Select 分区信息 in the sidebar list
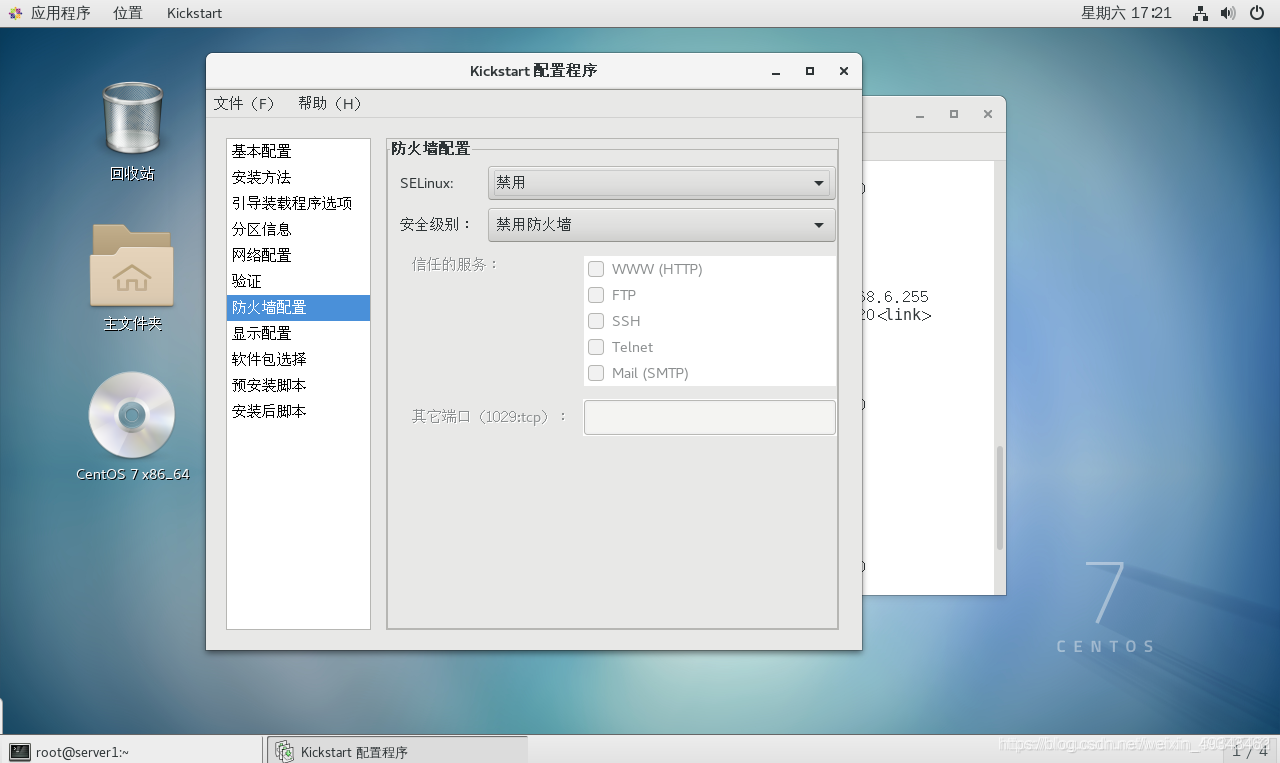The width and height of the screenshot is (1280, 763). pyautogui.click(x=298, y=229)
